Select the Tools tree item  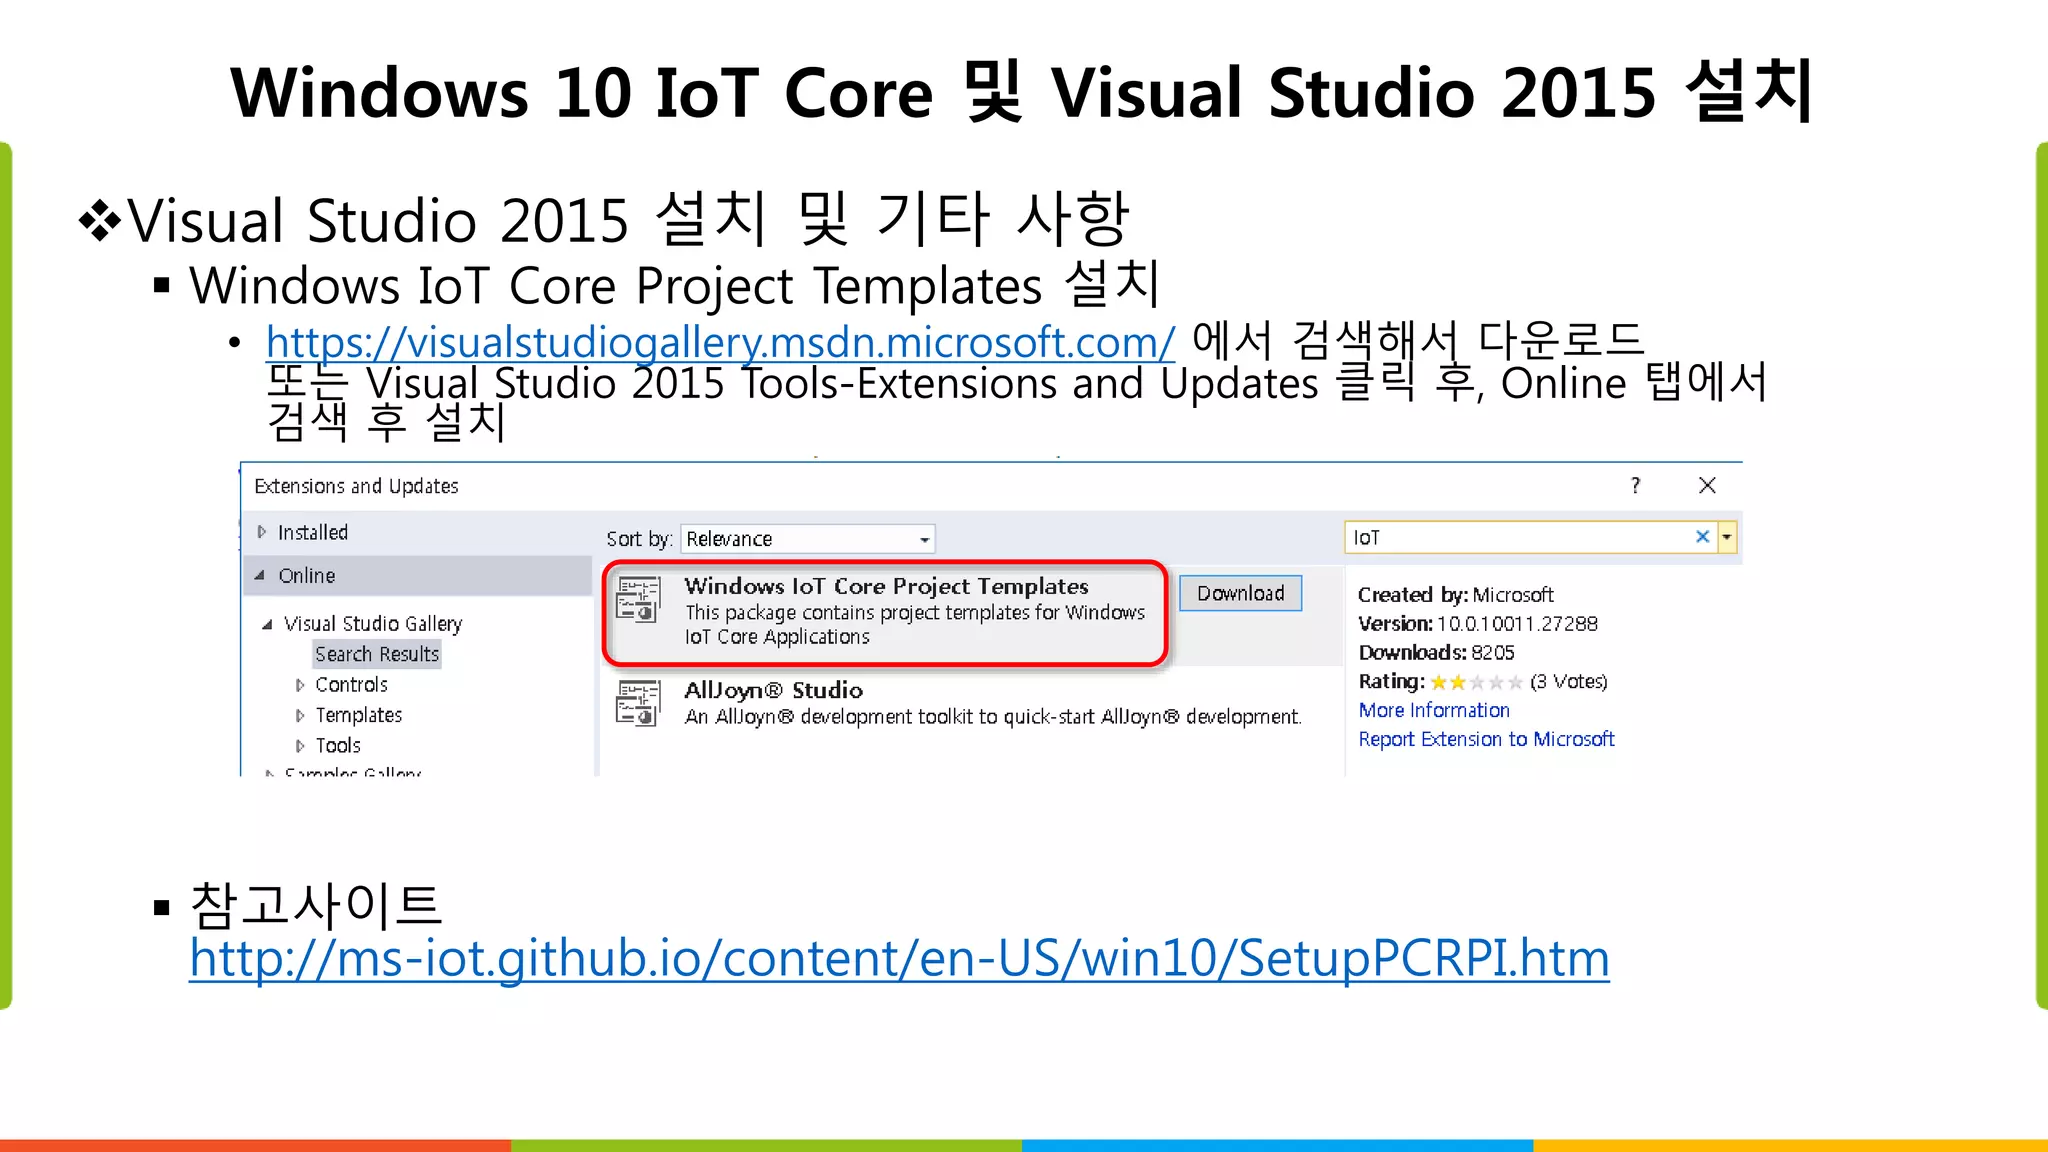pos(338,745)
